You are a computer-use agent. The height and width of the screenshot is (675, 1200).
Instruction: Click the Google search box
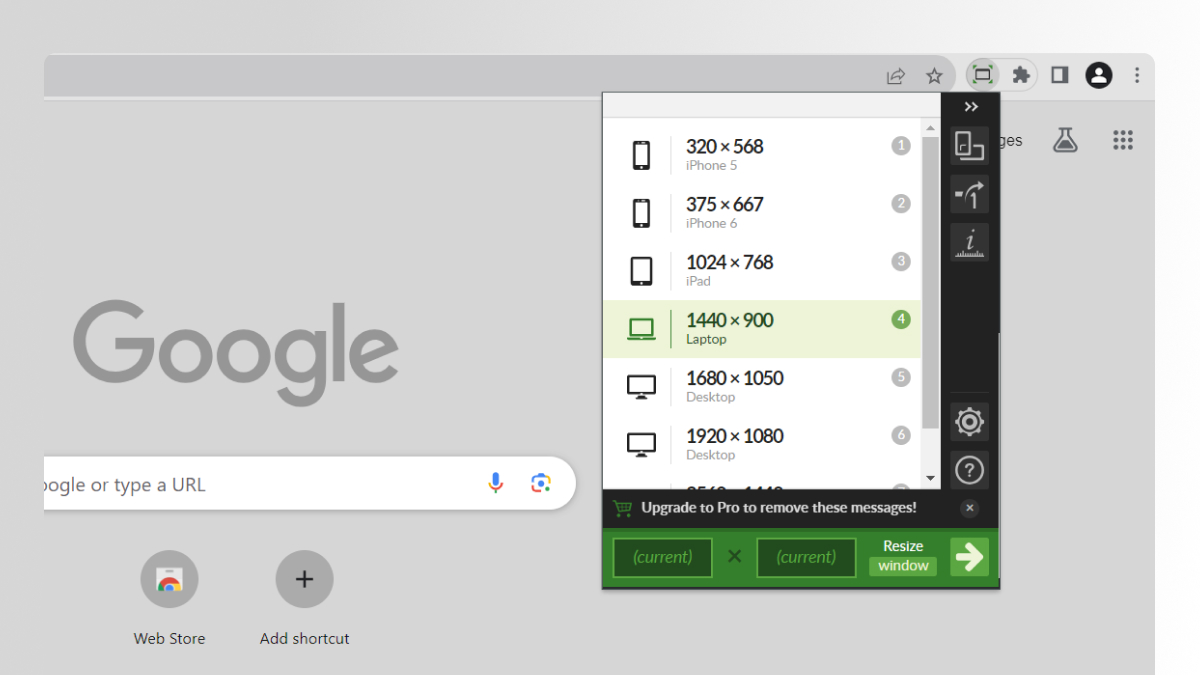310,484
